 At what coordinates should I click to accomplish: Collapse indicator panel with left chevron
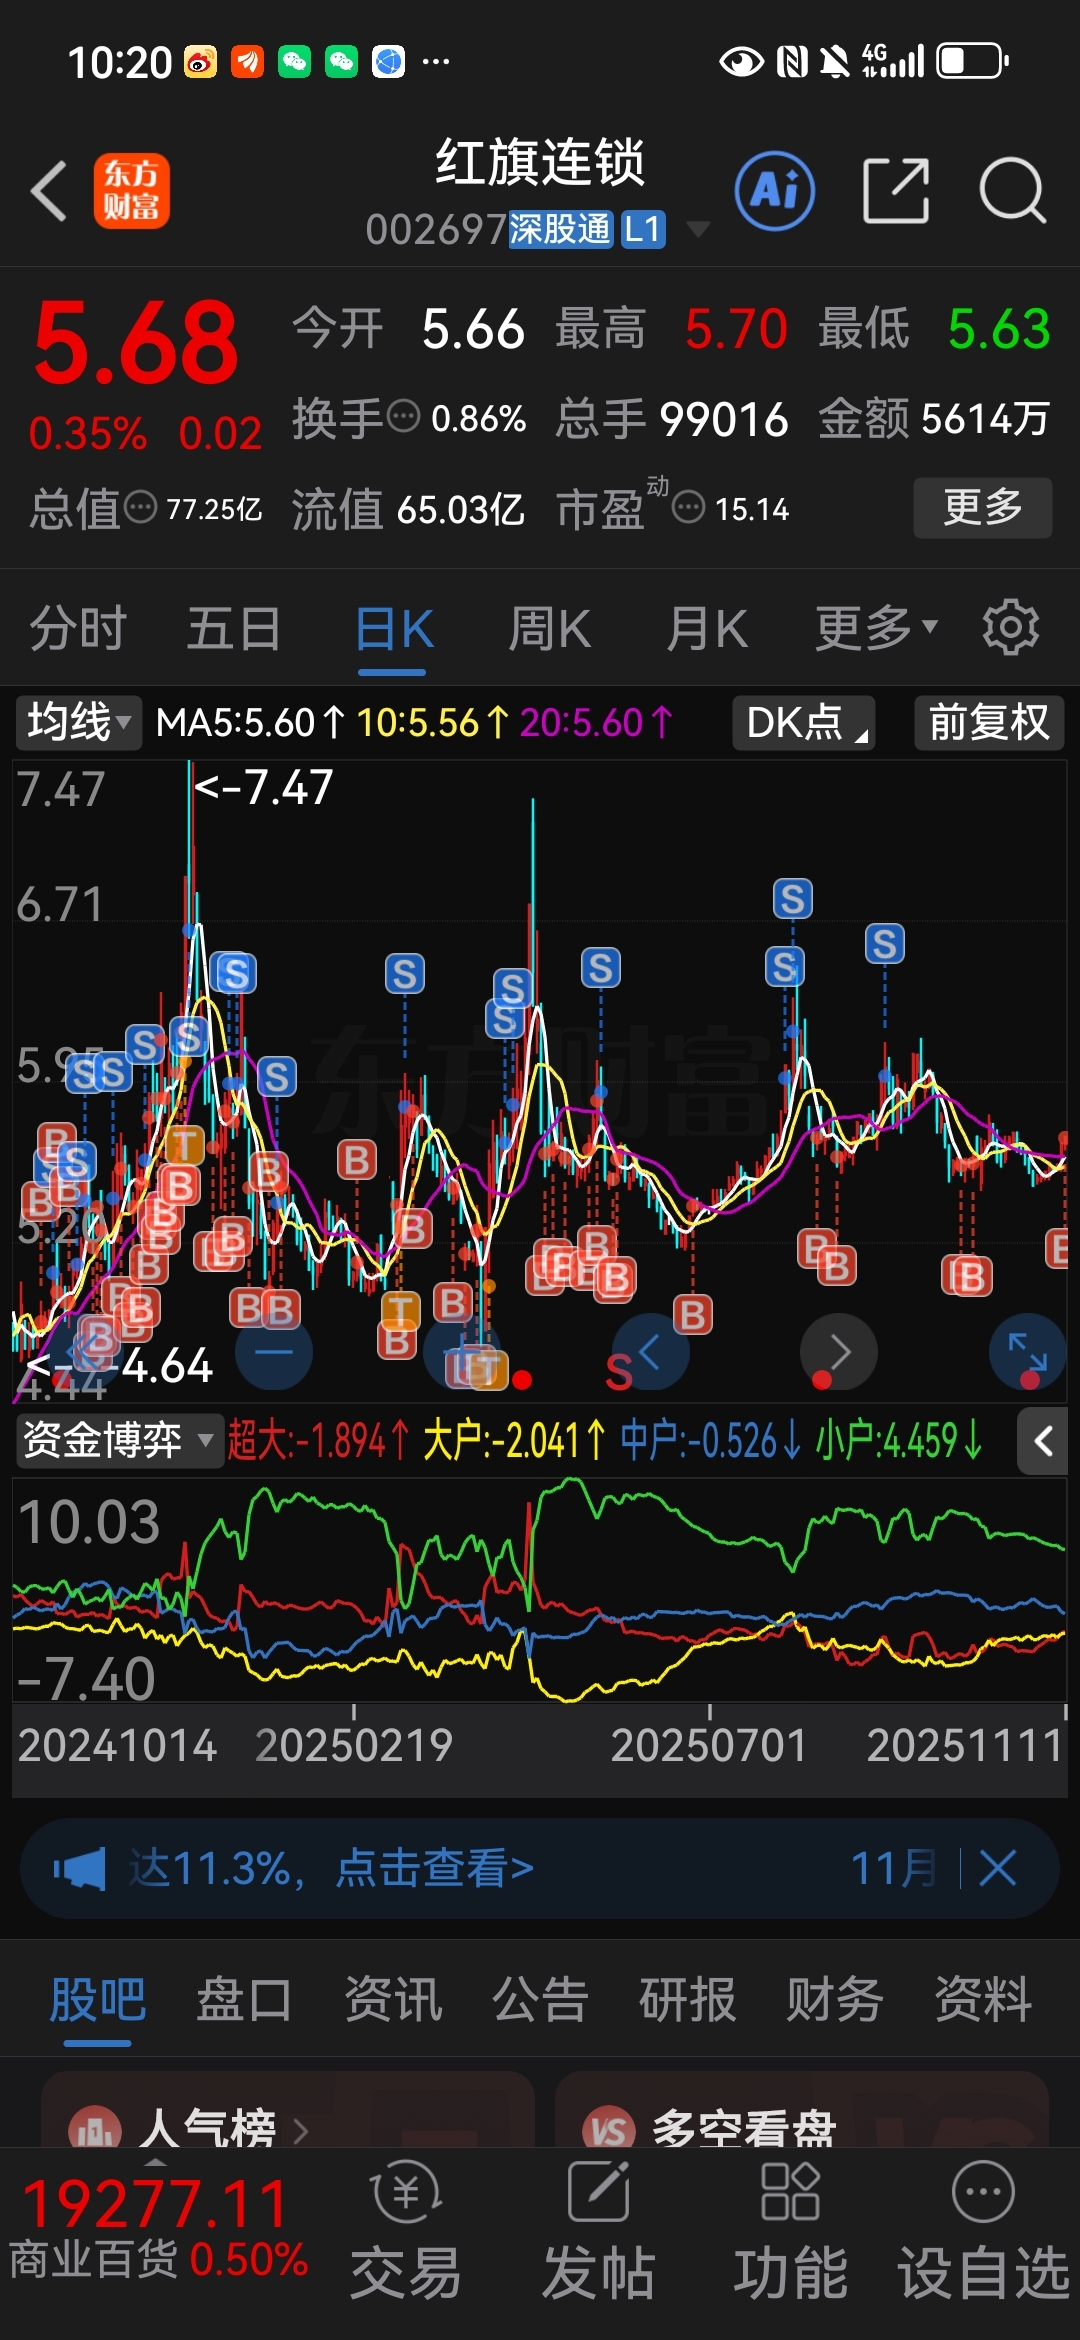(1043, 1441)
